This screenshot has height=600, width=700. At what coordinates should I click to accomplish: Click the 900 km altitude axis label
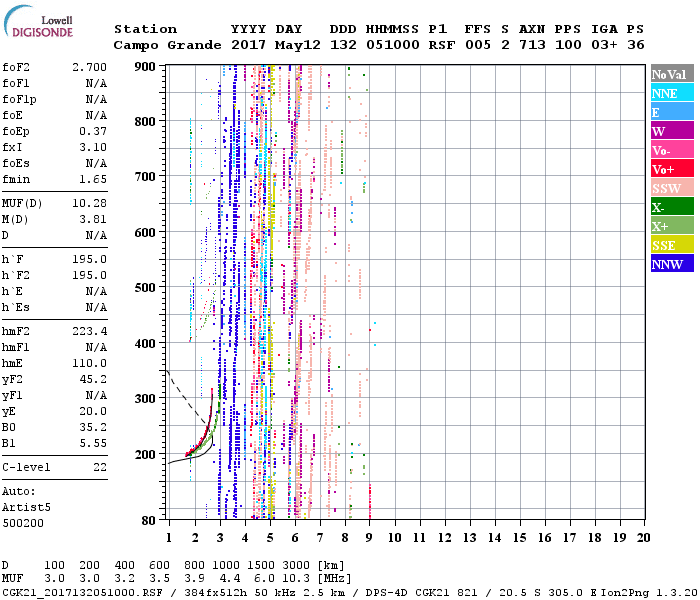tap(145, 67)
